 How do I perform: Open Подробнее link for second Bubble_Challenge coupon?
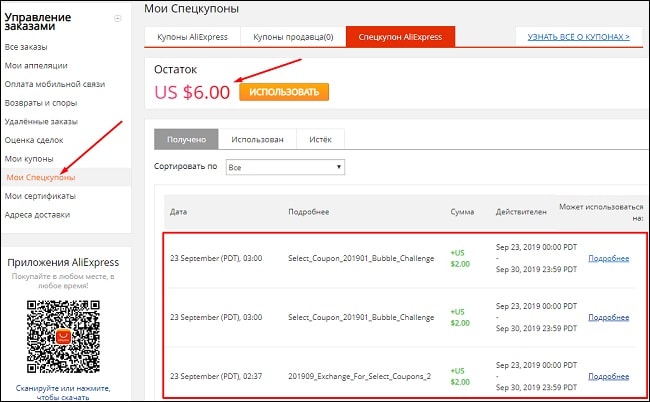609,317
